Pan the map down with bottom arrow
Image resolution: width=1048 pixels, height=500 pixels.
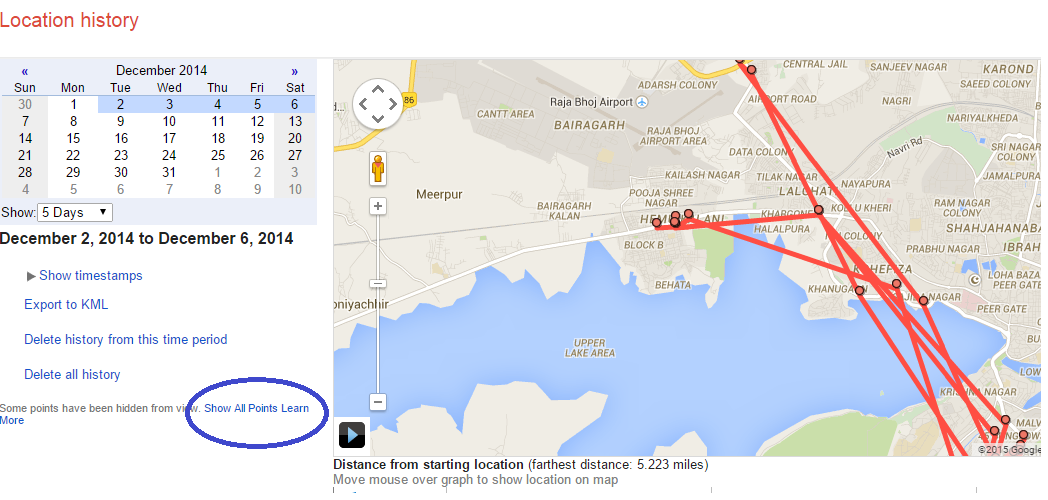[378, 119]
